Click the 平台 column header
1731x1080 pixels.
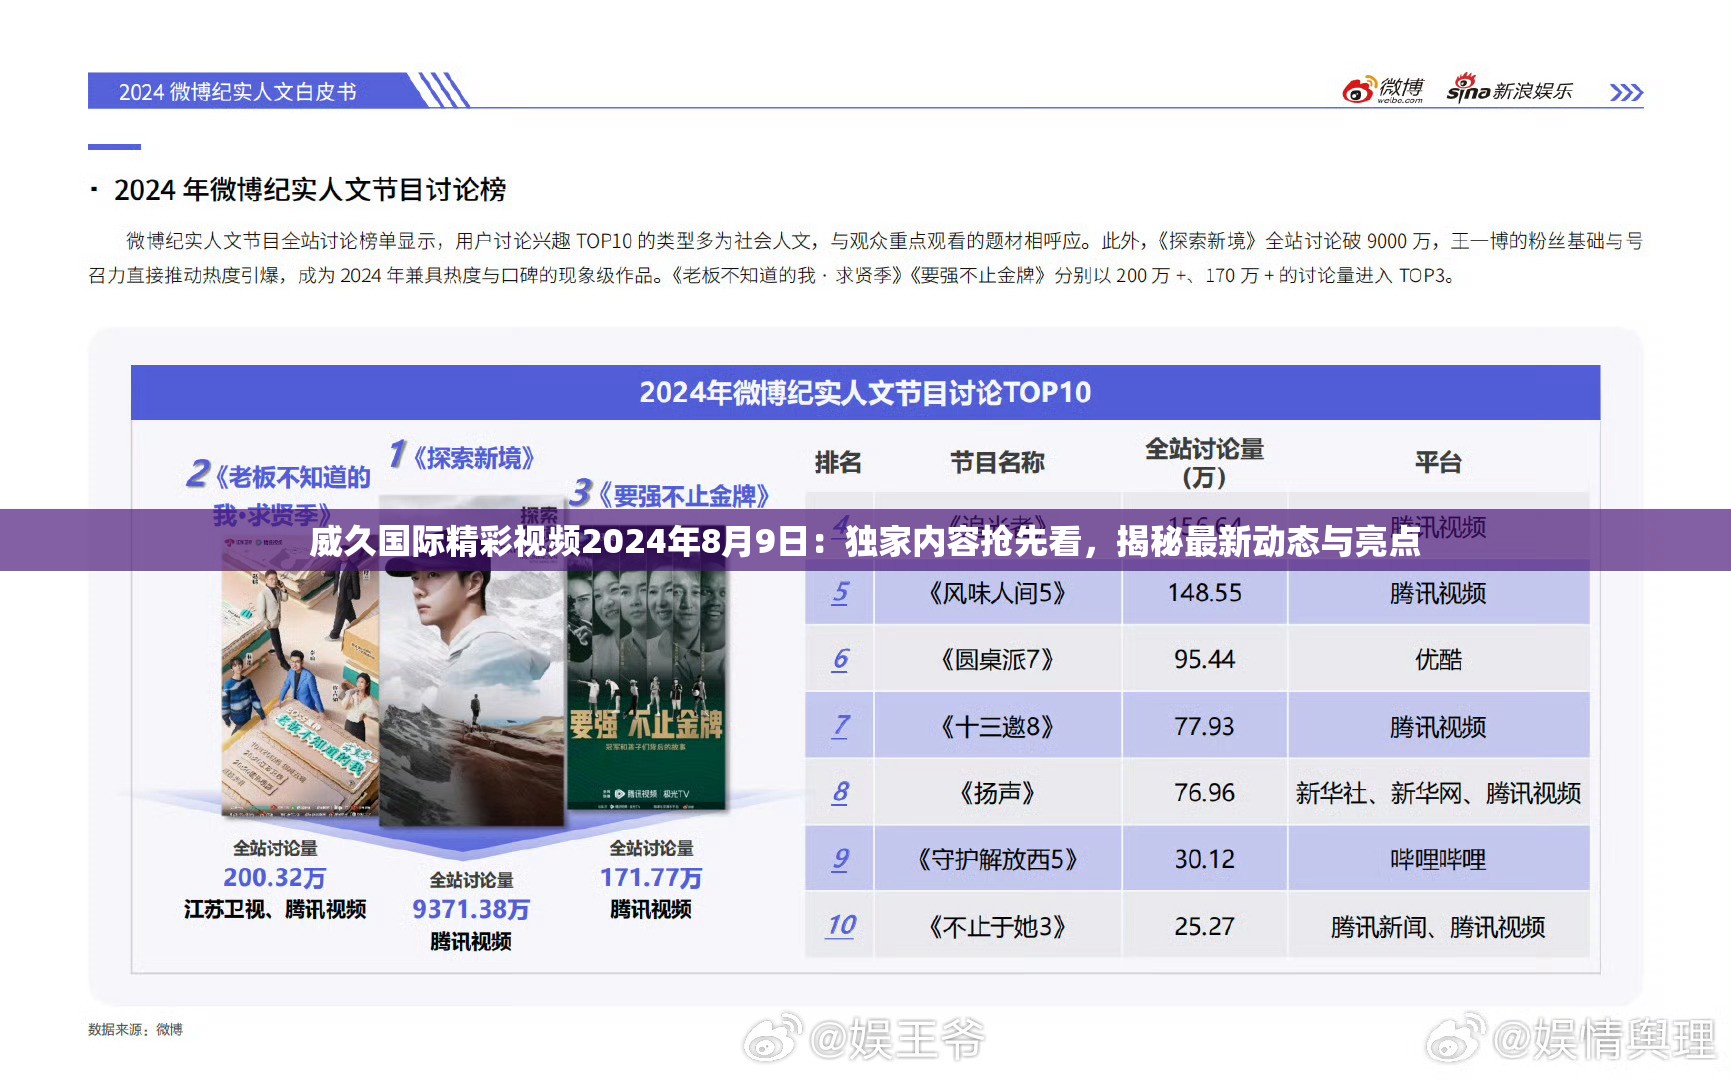coord(1437,462)
